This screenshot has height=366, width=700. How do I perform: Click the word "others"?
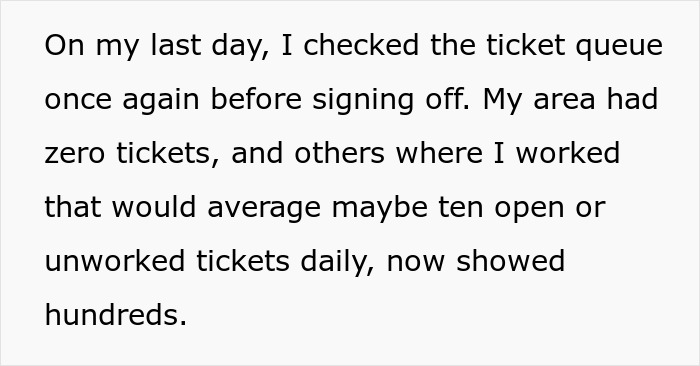339,153
